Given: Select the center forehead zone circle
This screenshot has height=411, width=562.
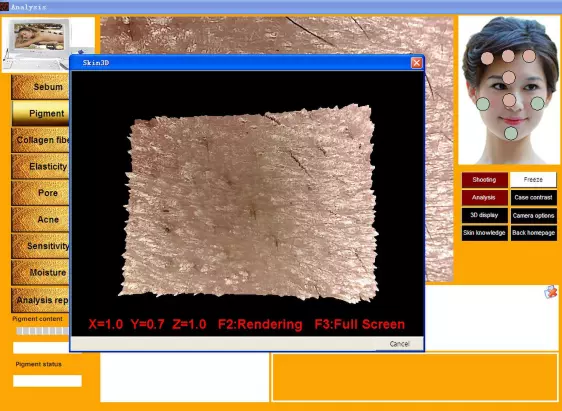Looking at the screenshot, I should tap(508, 56).
